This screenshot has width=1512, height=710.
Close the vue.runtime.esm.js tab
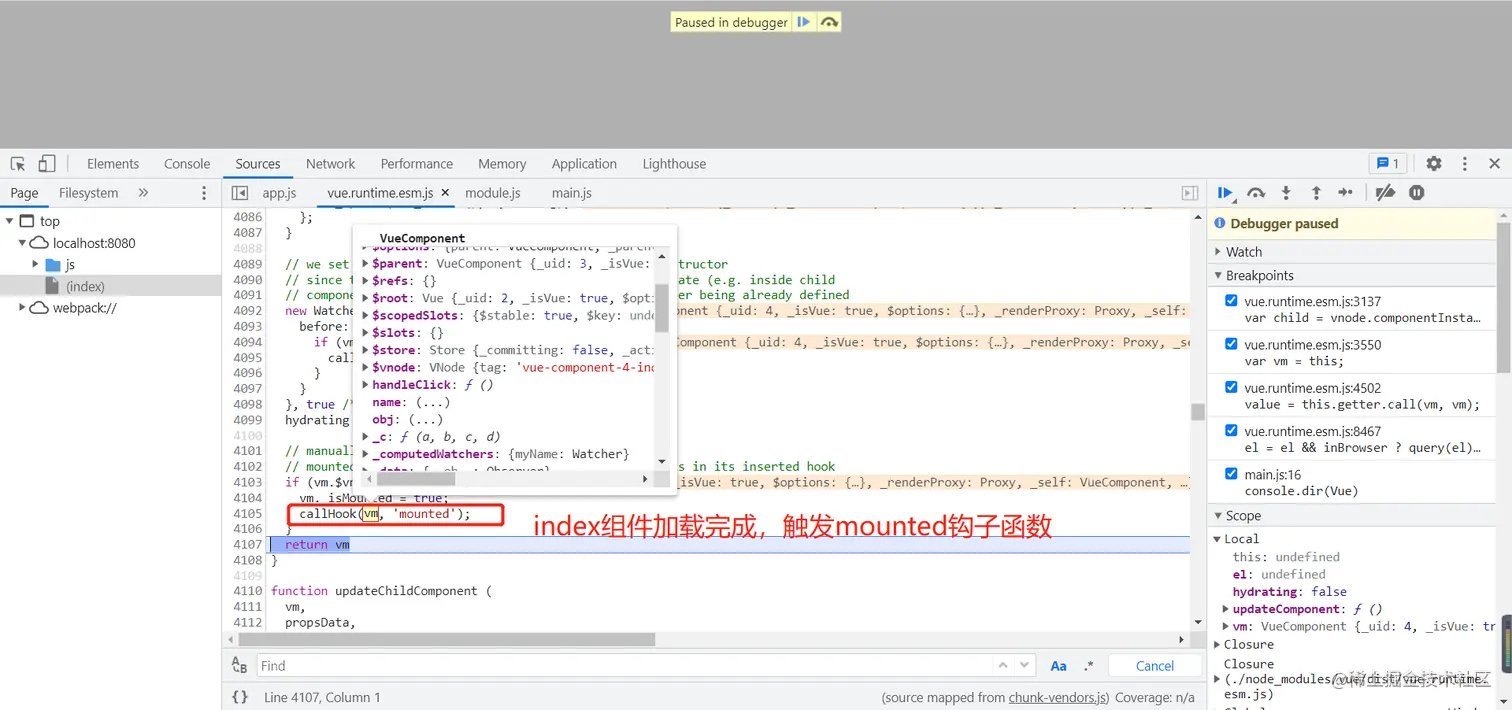pos(445,193)
